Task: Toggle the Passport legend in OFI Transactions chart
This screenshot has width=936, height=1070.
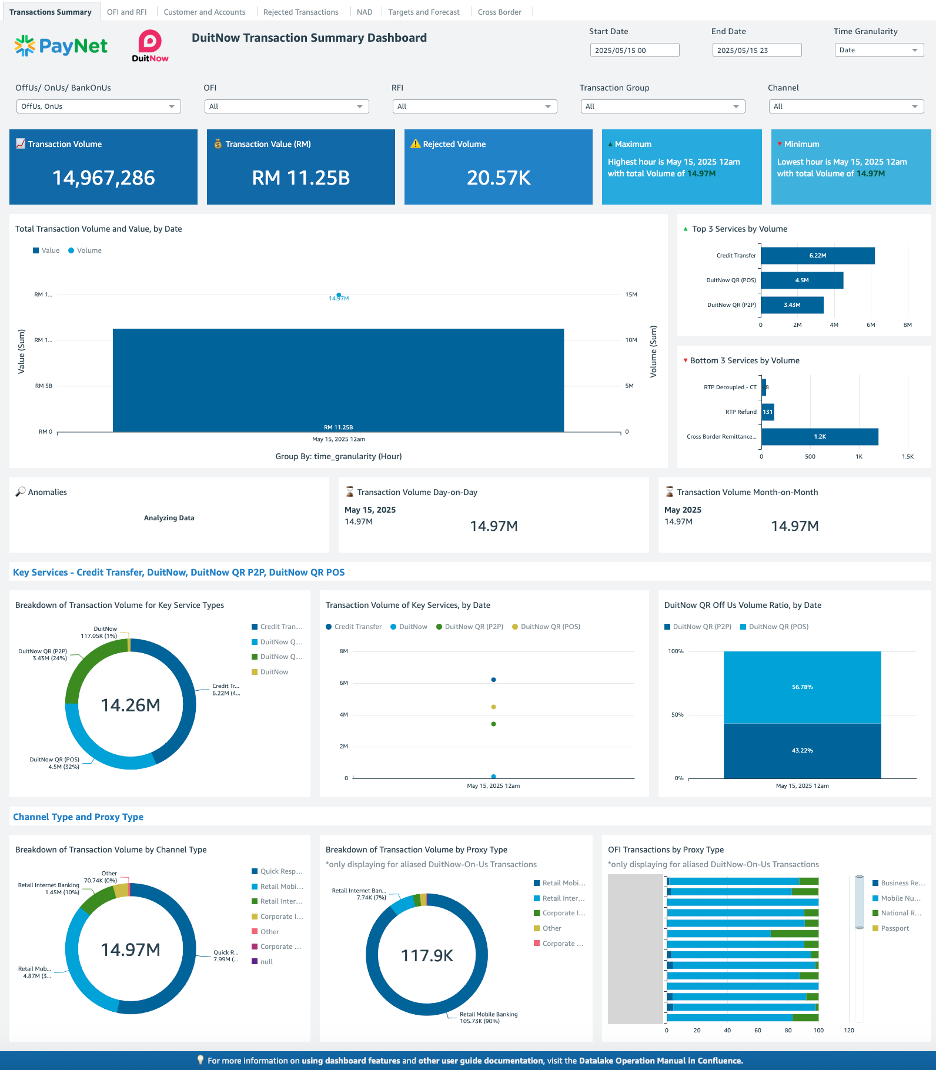Action: pos(893,929)
